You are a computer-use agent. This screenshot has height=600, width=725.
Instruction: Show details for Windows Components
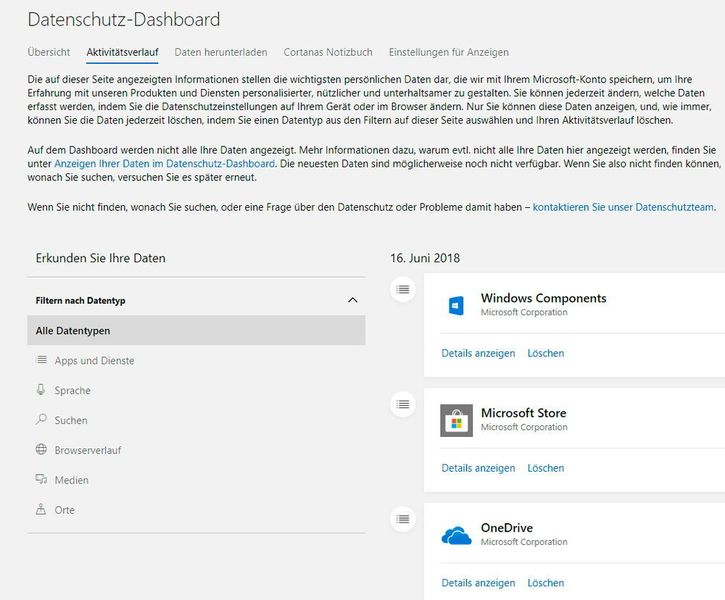pos(478,353)
